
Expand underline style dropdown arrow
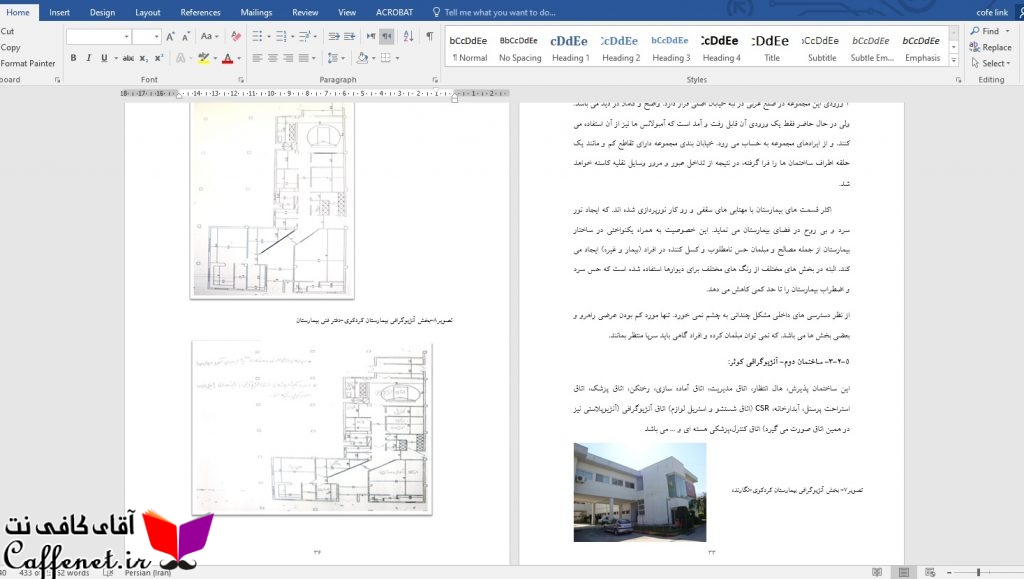(x=116, y=58)
